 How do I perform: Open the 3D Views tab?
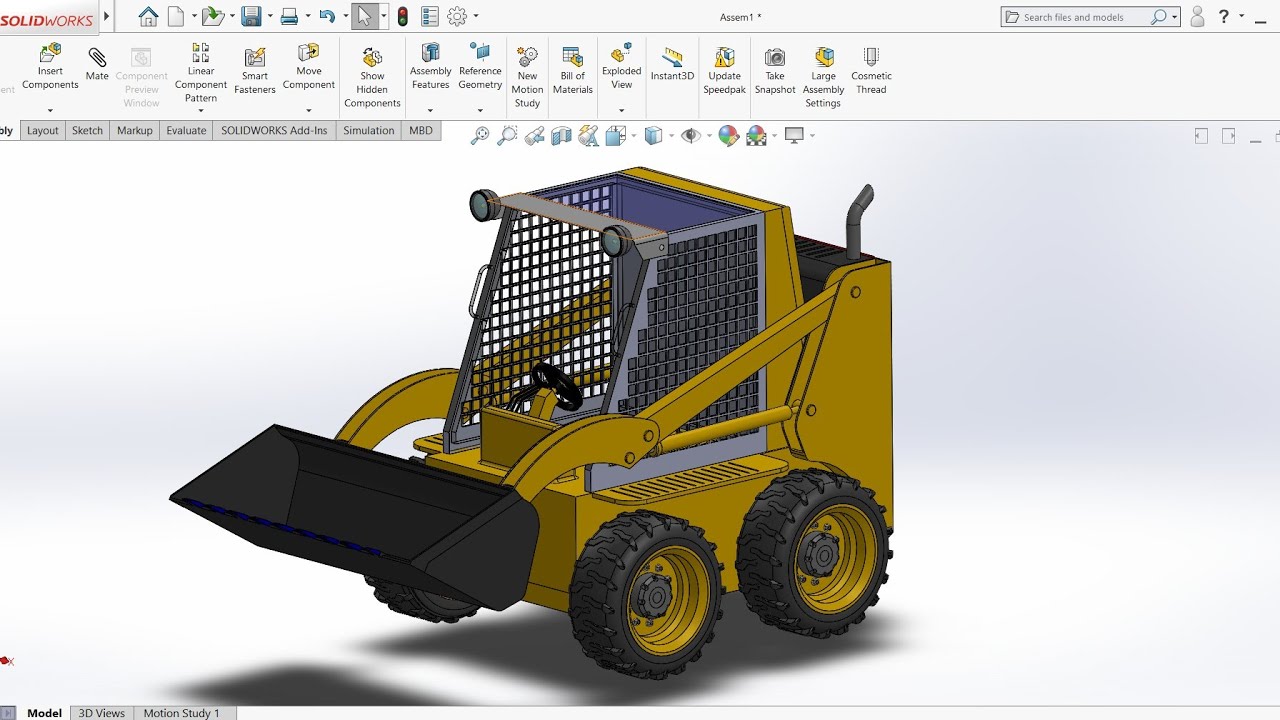[102, 712]
